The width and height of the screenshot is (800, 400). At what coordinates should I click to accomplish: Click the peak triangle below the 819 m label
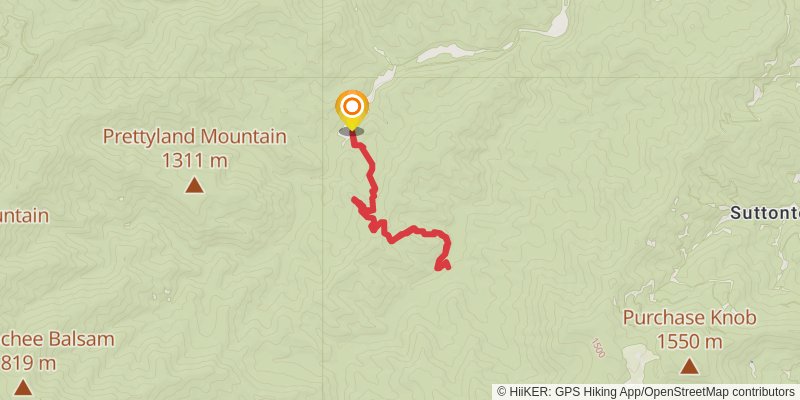[22, 387]
